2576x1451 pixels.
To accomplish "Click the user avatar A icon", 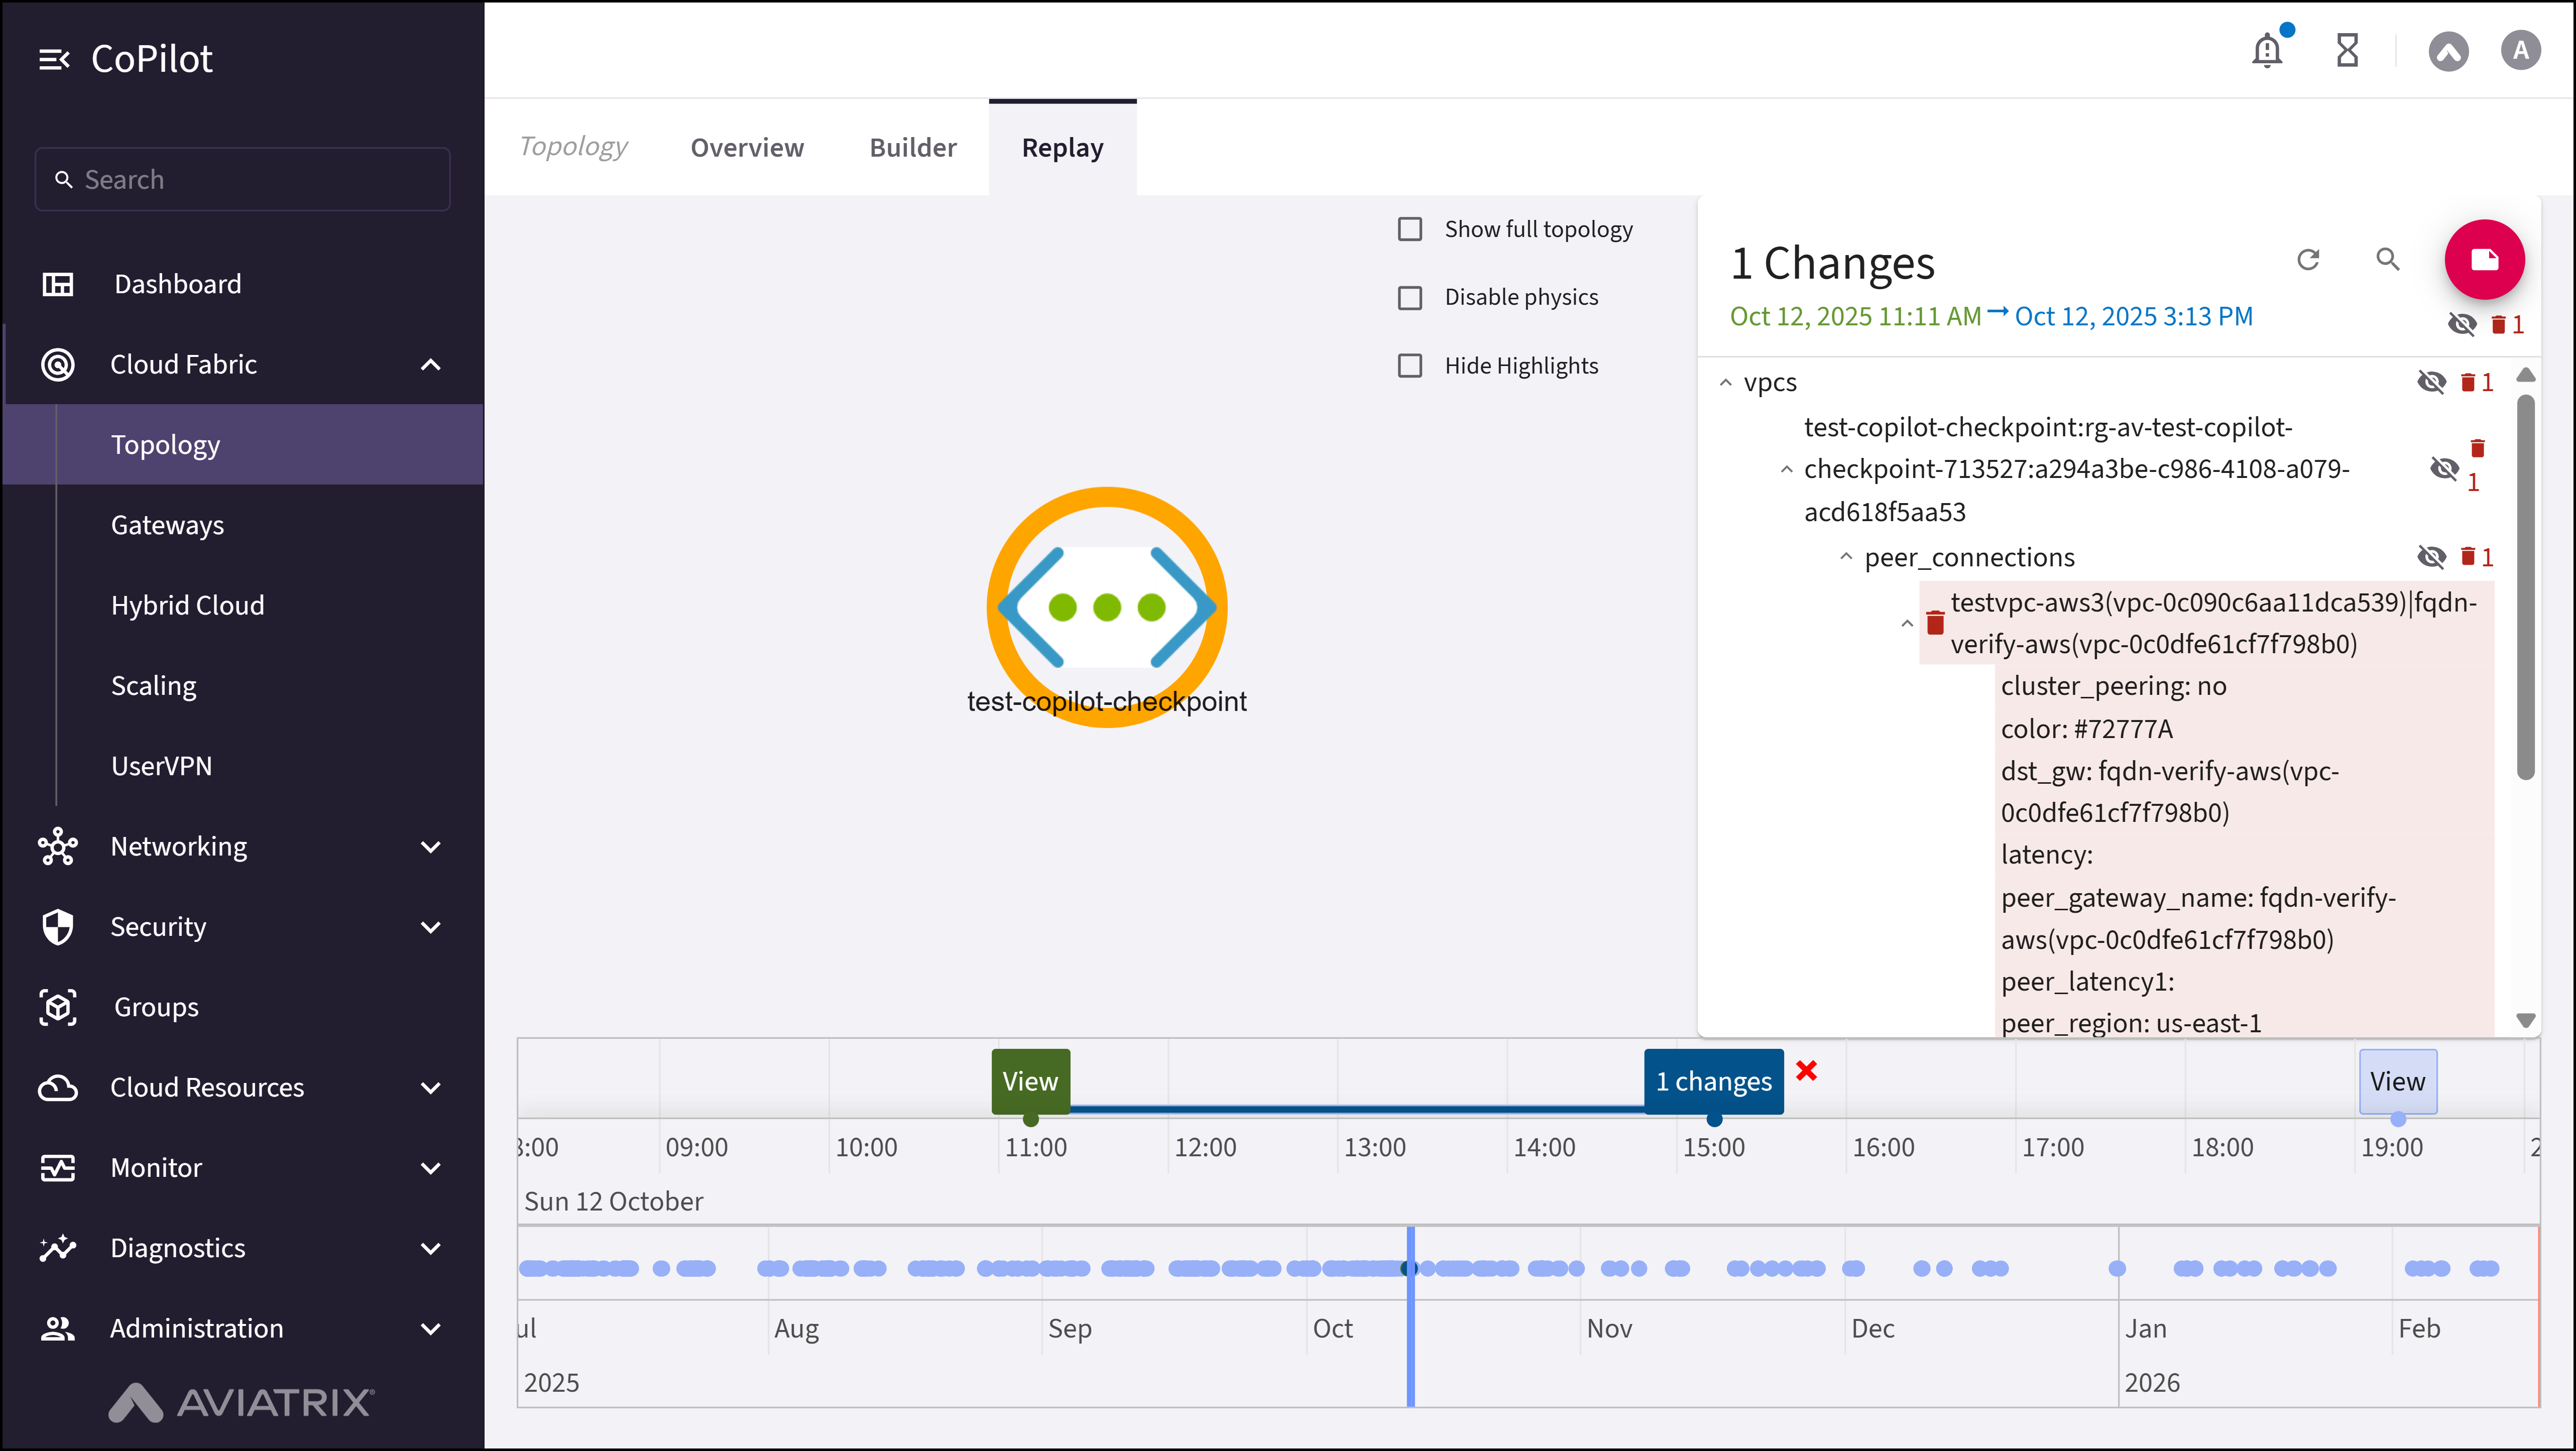I will [x=2520, y=50].
